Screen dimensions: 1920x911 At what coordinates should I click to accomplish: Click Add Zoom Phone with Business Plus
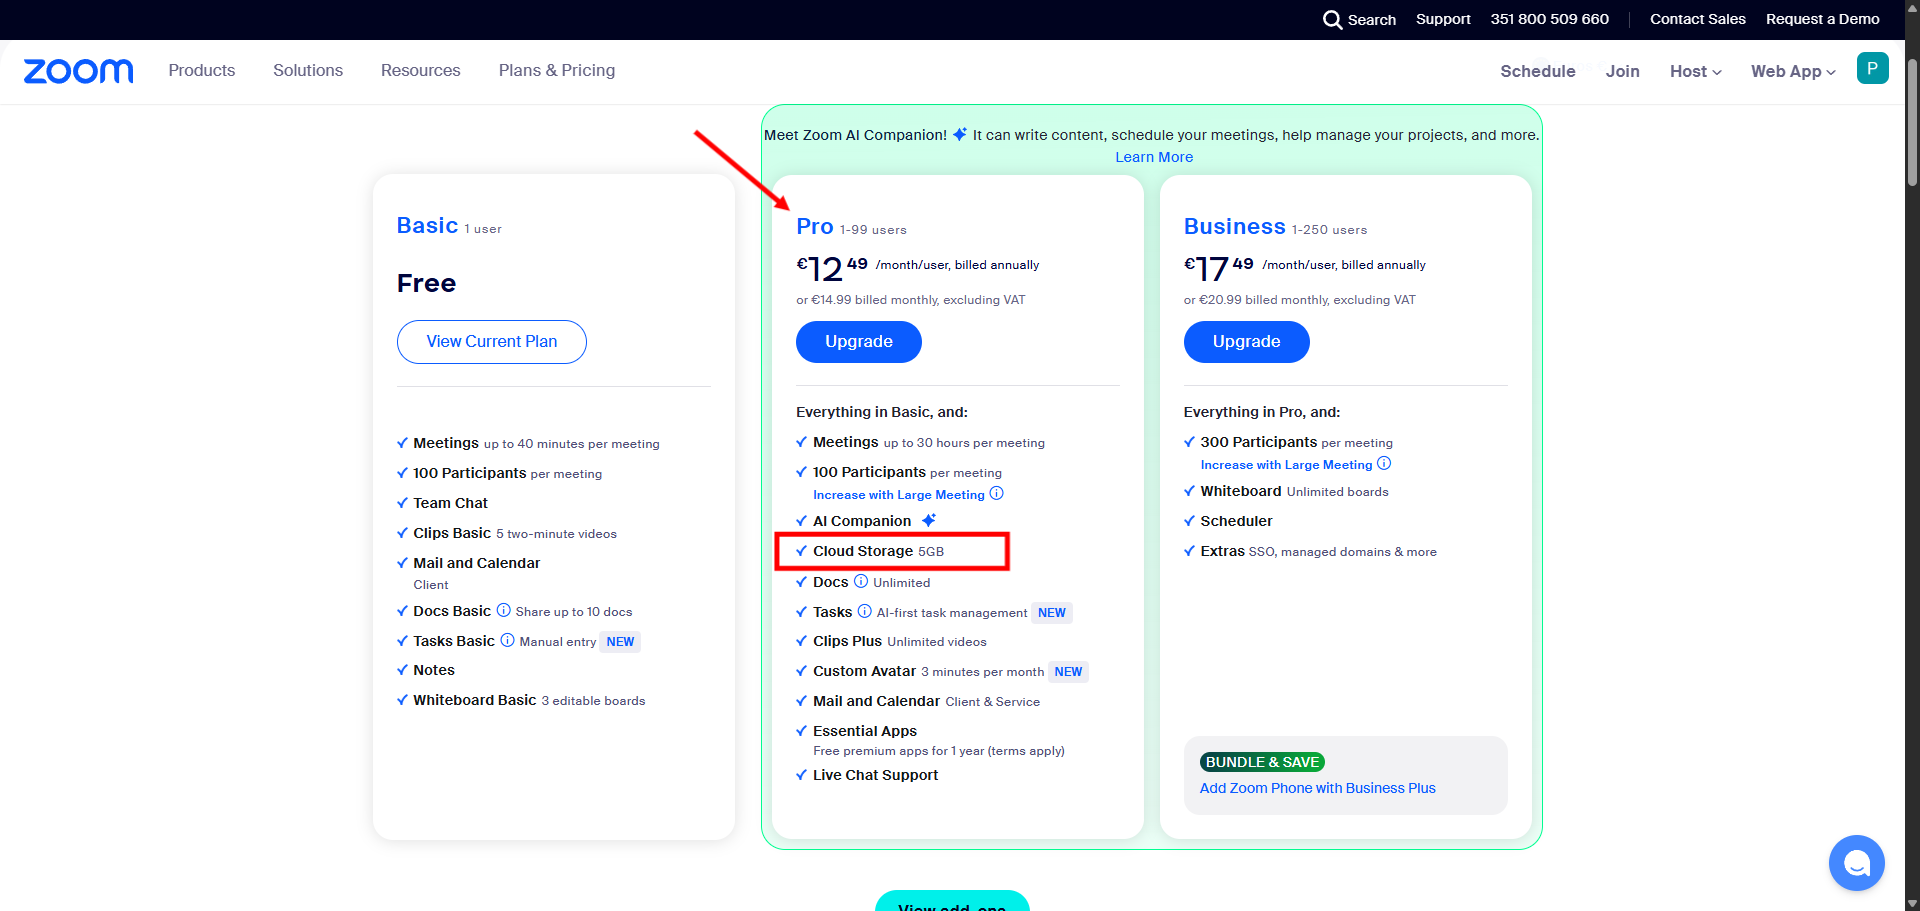[1317, 788]
